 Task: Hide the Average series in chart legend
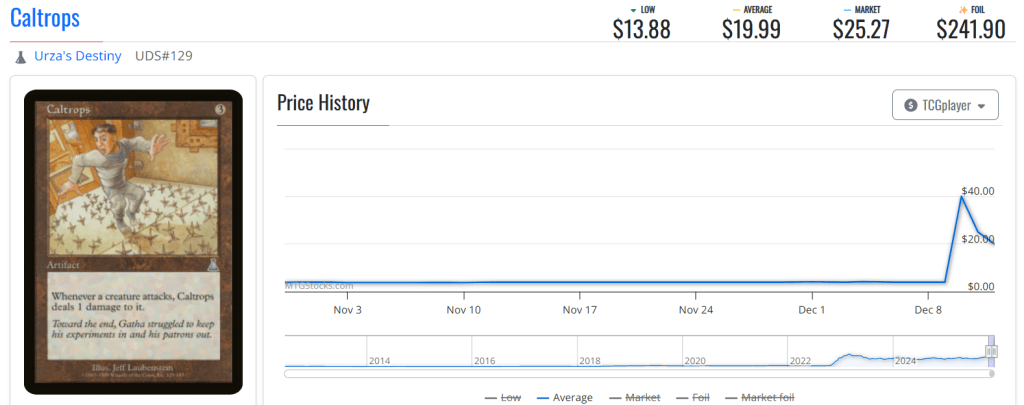point(565,398)
